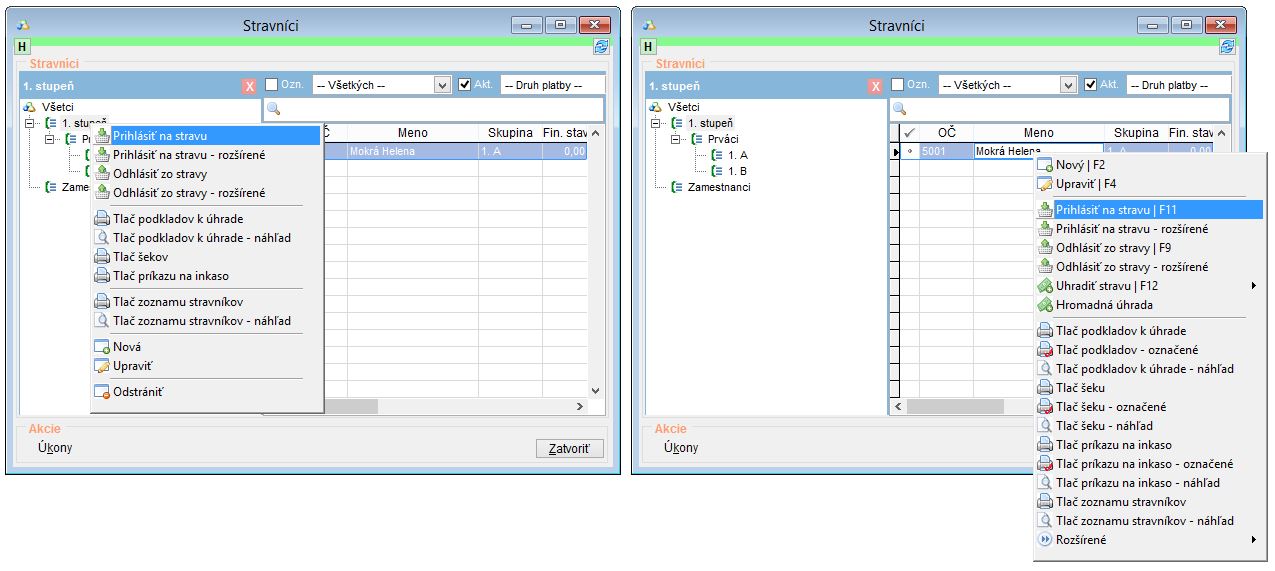Click the magnifier icon in the right search box
Image resolution: width=1275 pixels, height=571 pixels.
(898, 109)
